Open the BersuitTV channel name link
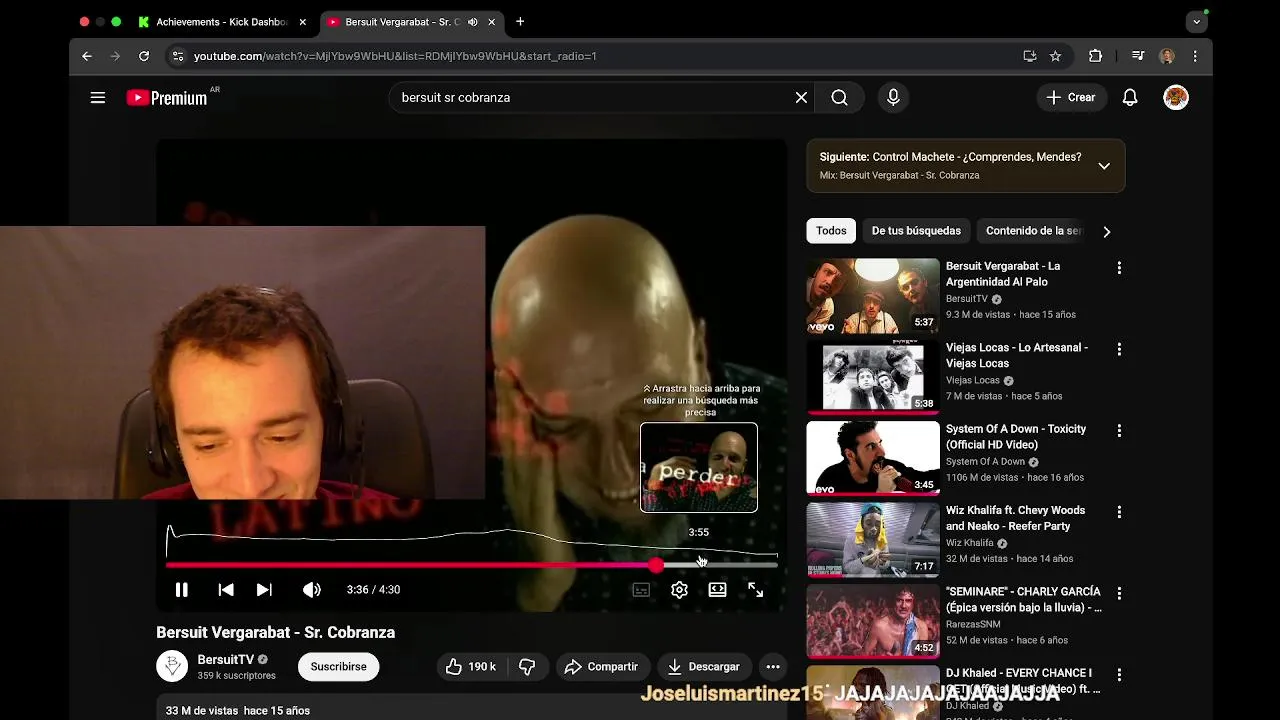Screen dimensions: 1280x720 pyautogui.click(x=226, y=659)
